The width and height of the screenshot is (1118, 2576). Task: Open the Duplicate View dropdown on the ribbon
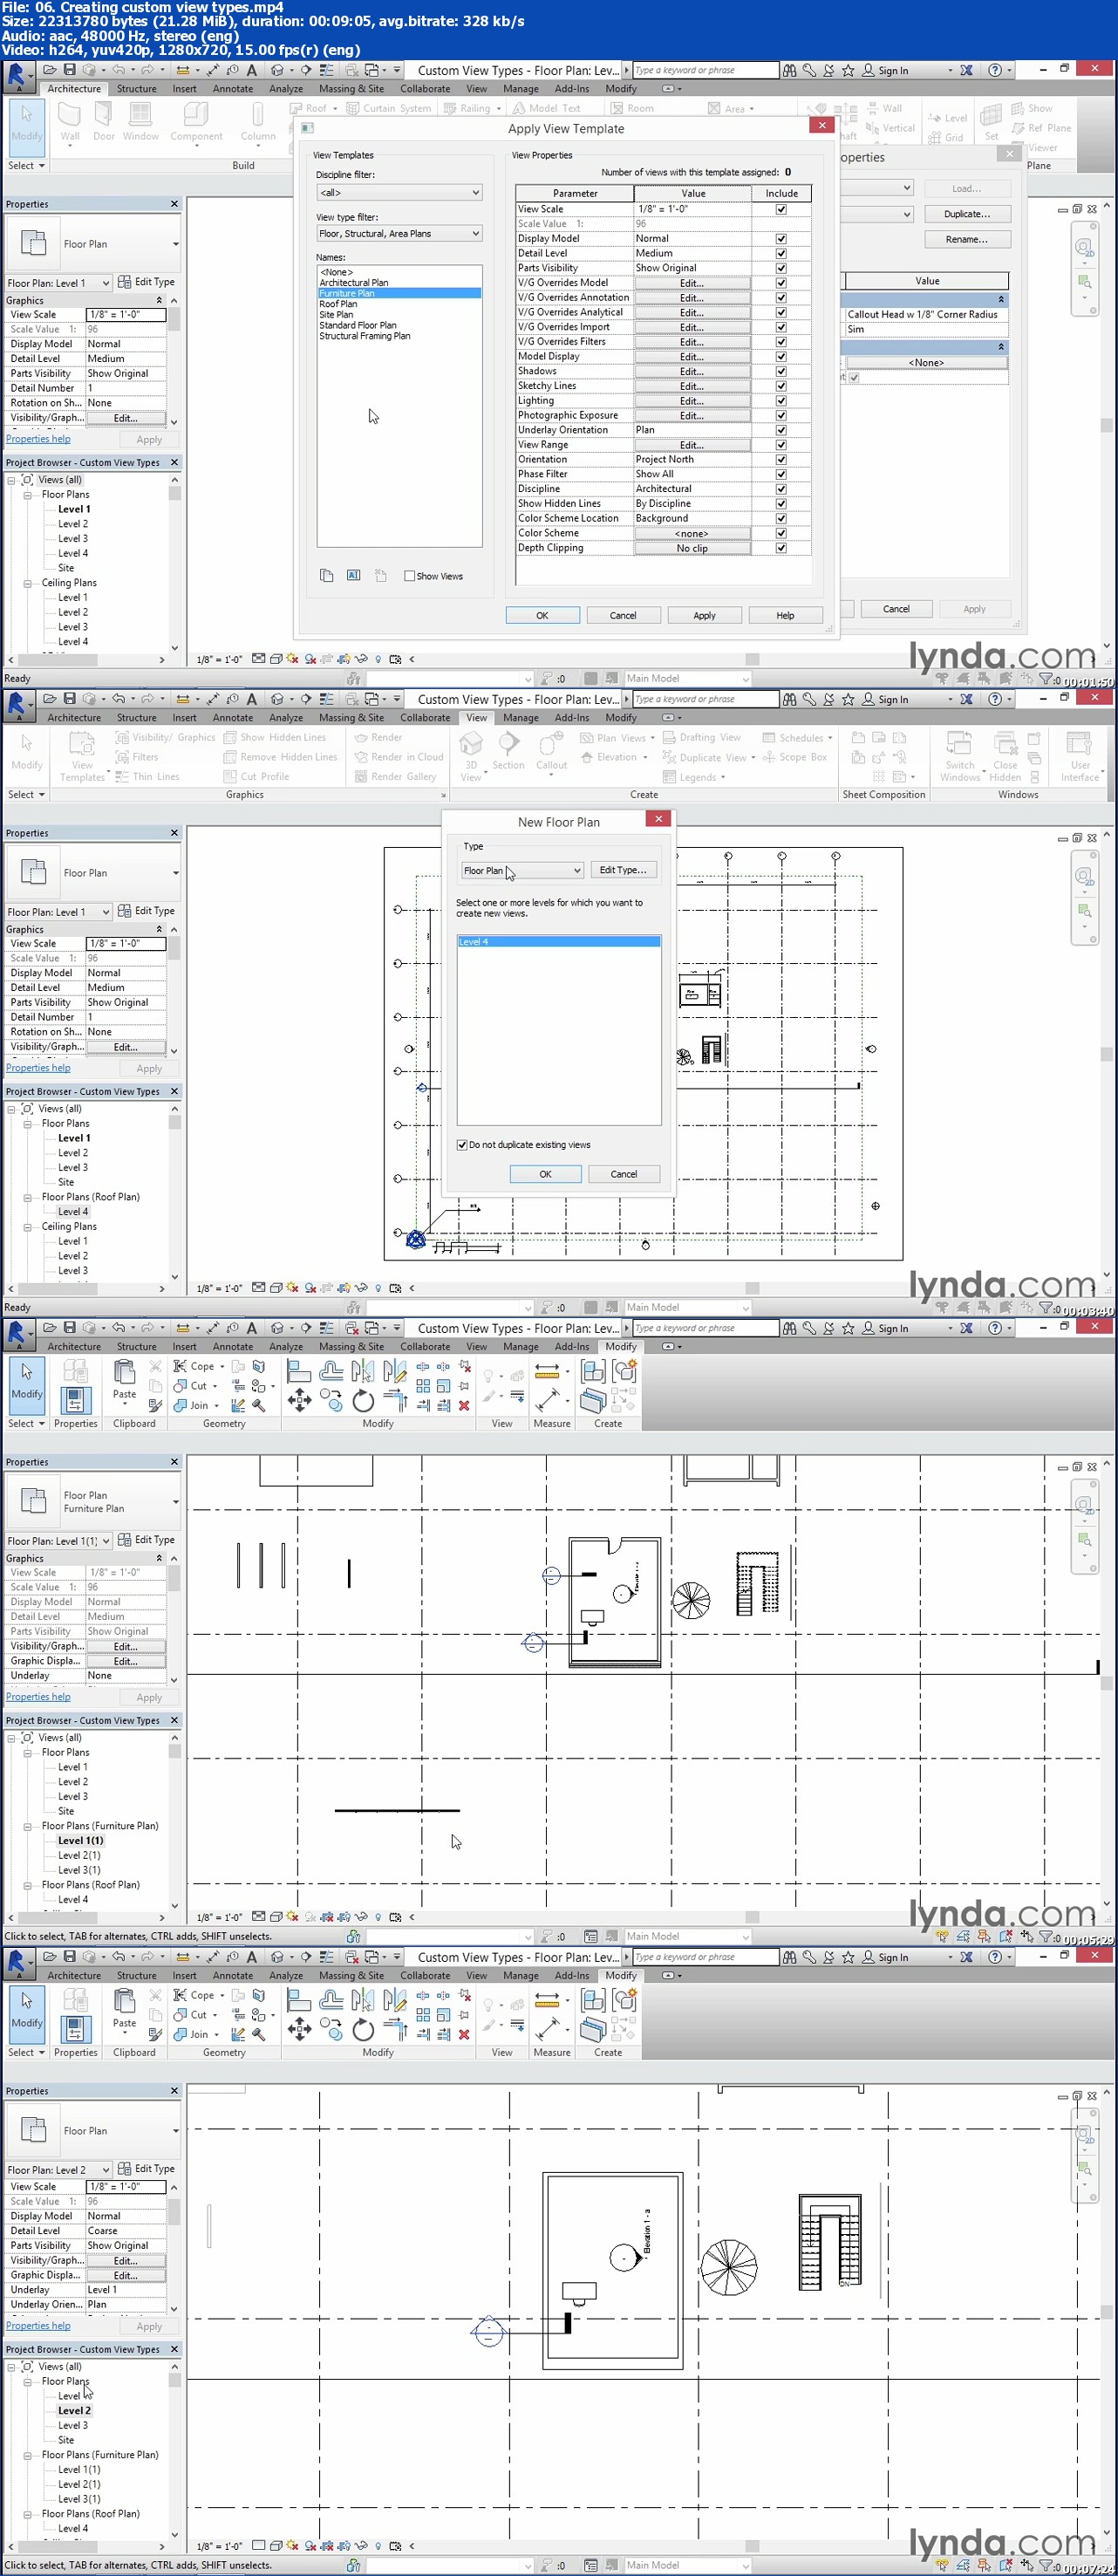753,758
